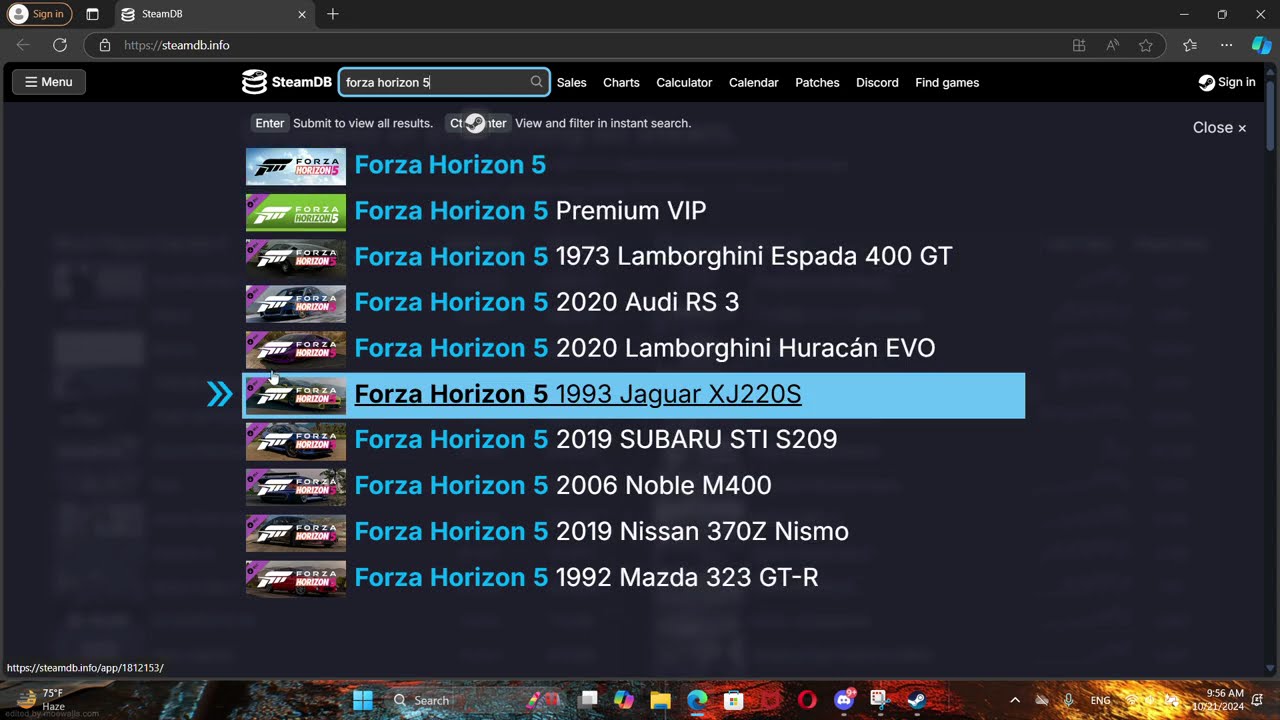Open the 2019 SUBARU STI S209 result
The height and width of the screenshot is (720, 1280).
point(634,439)
